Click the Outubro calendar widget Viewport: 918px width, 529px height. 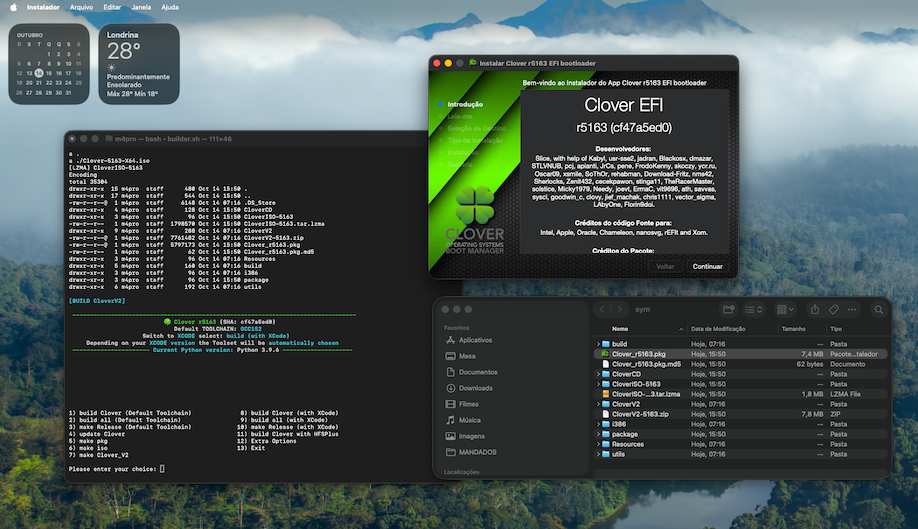(49, 64)
